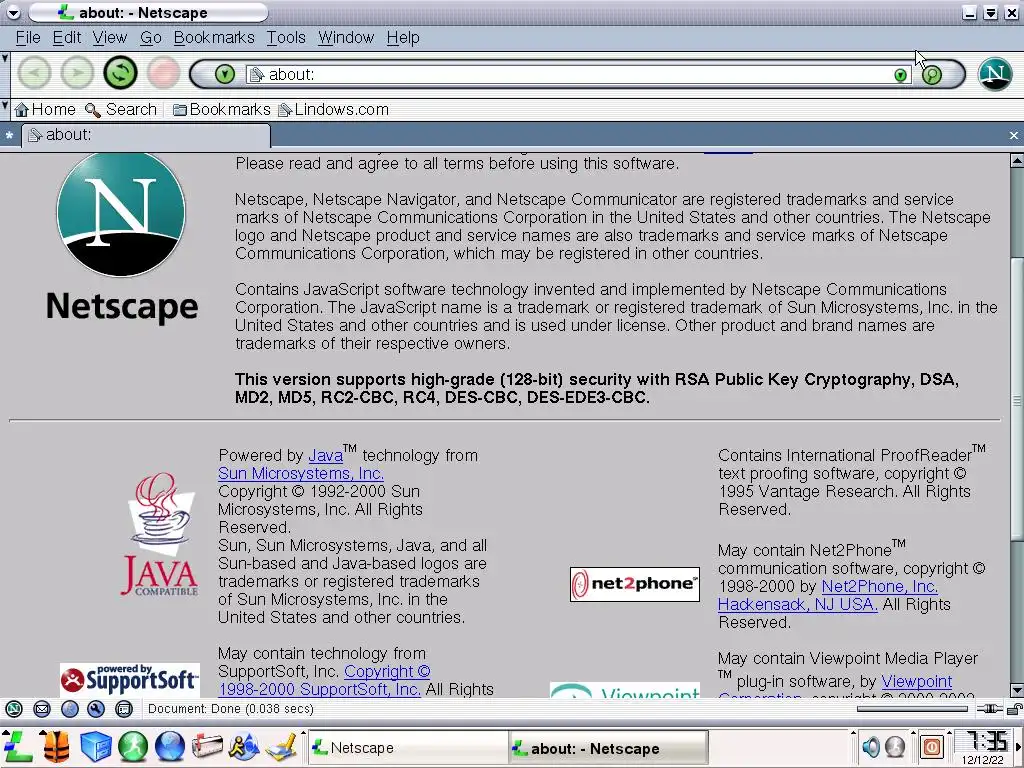Open the Edit menu
This screenshot has width=1024, height=768.
click(67, 38)
